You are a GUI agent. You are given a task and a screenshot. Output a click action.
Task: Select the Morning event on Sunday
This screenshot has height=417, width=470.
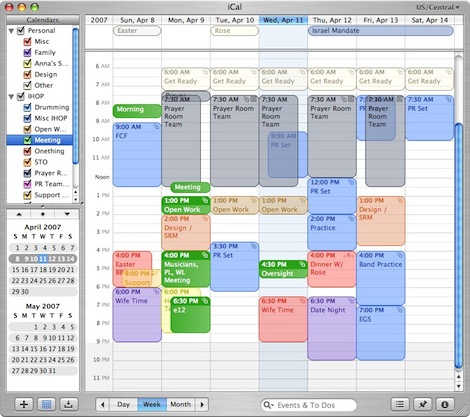click(x=137, y=110)
